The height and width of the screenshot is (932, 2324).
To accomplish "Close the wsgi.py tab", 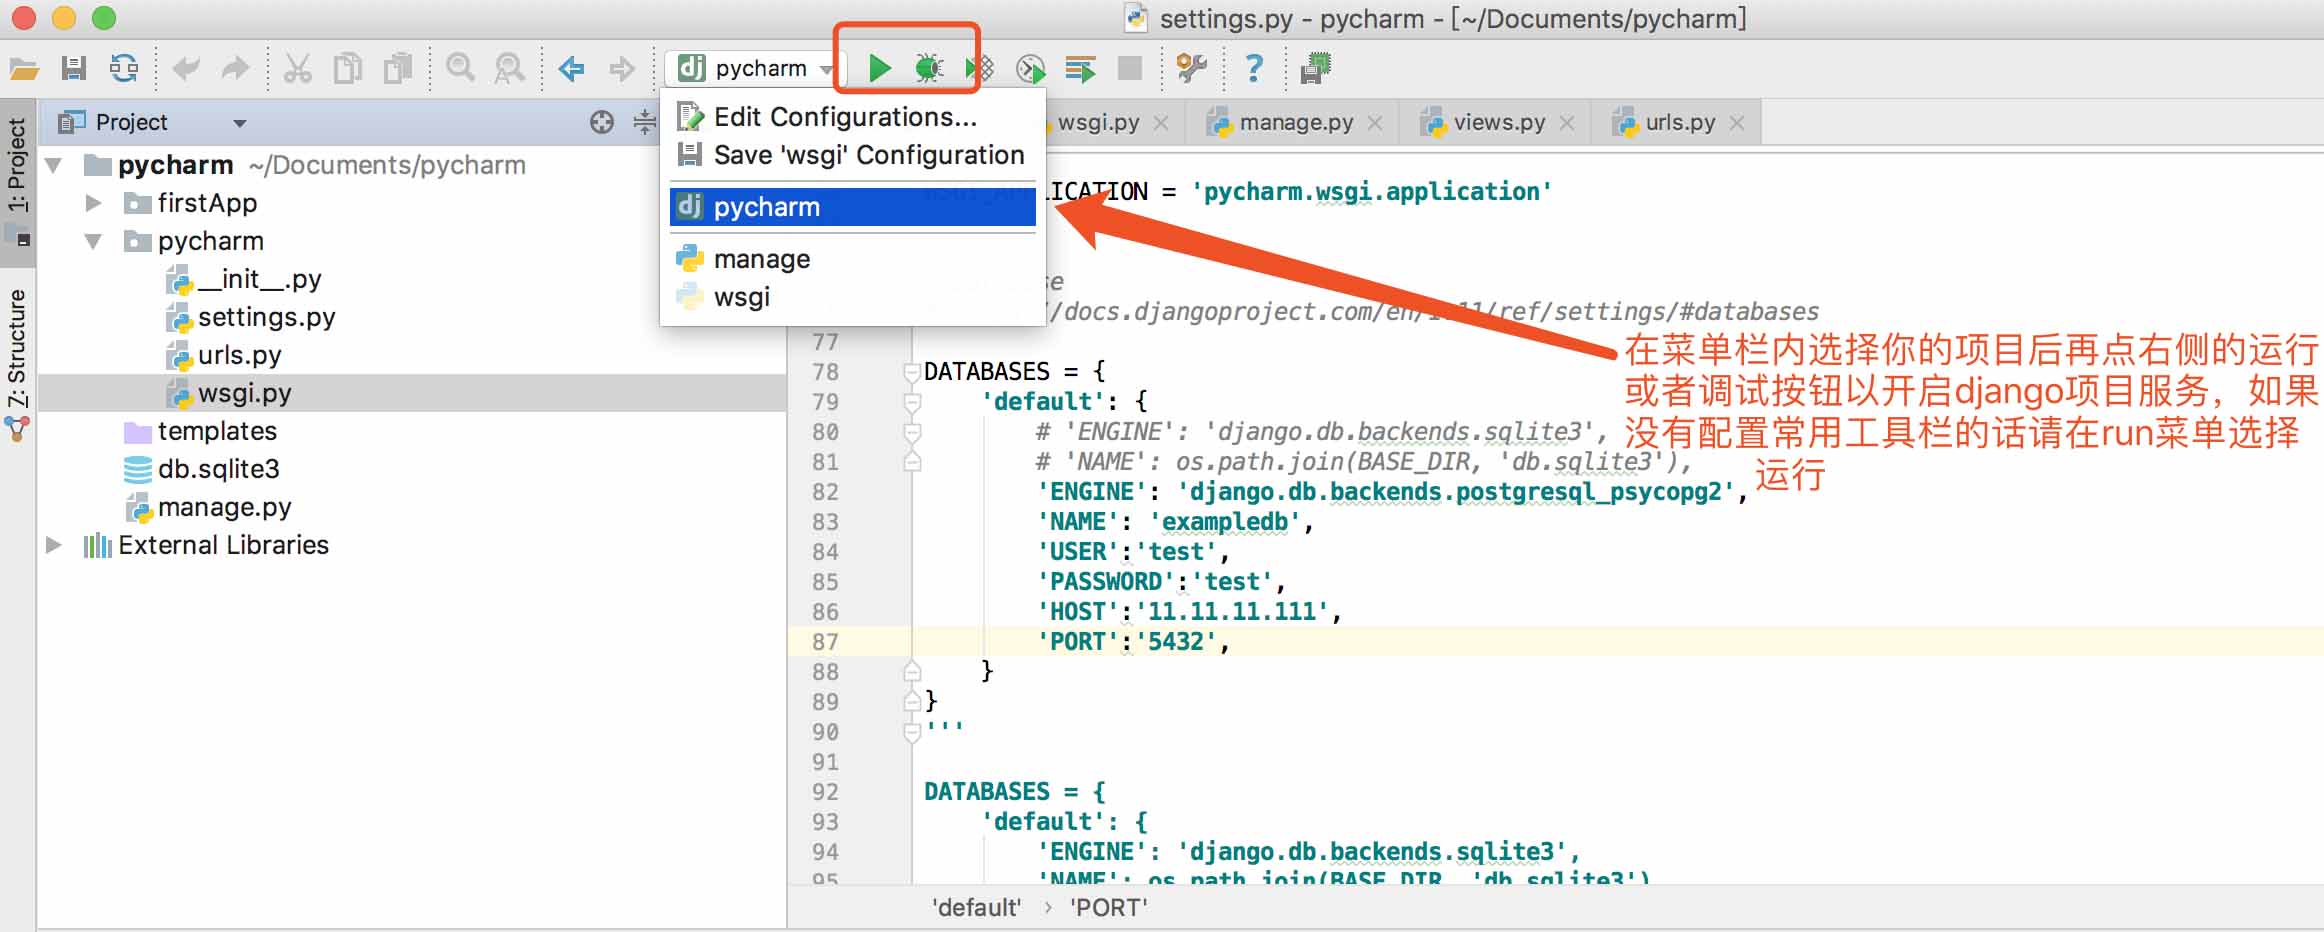I will tap(1161, 123).
